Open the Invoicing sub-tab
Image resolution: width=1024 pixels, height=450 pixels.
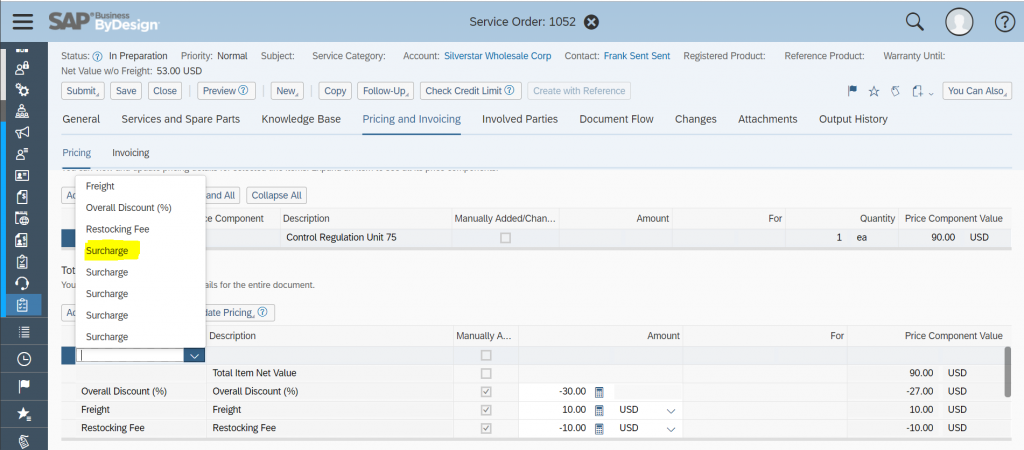tap(131, 153)
